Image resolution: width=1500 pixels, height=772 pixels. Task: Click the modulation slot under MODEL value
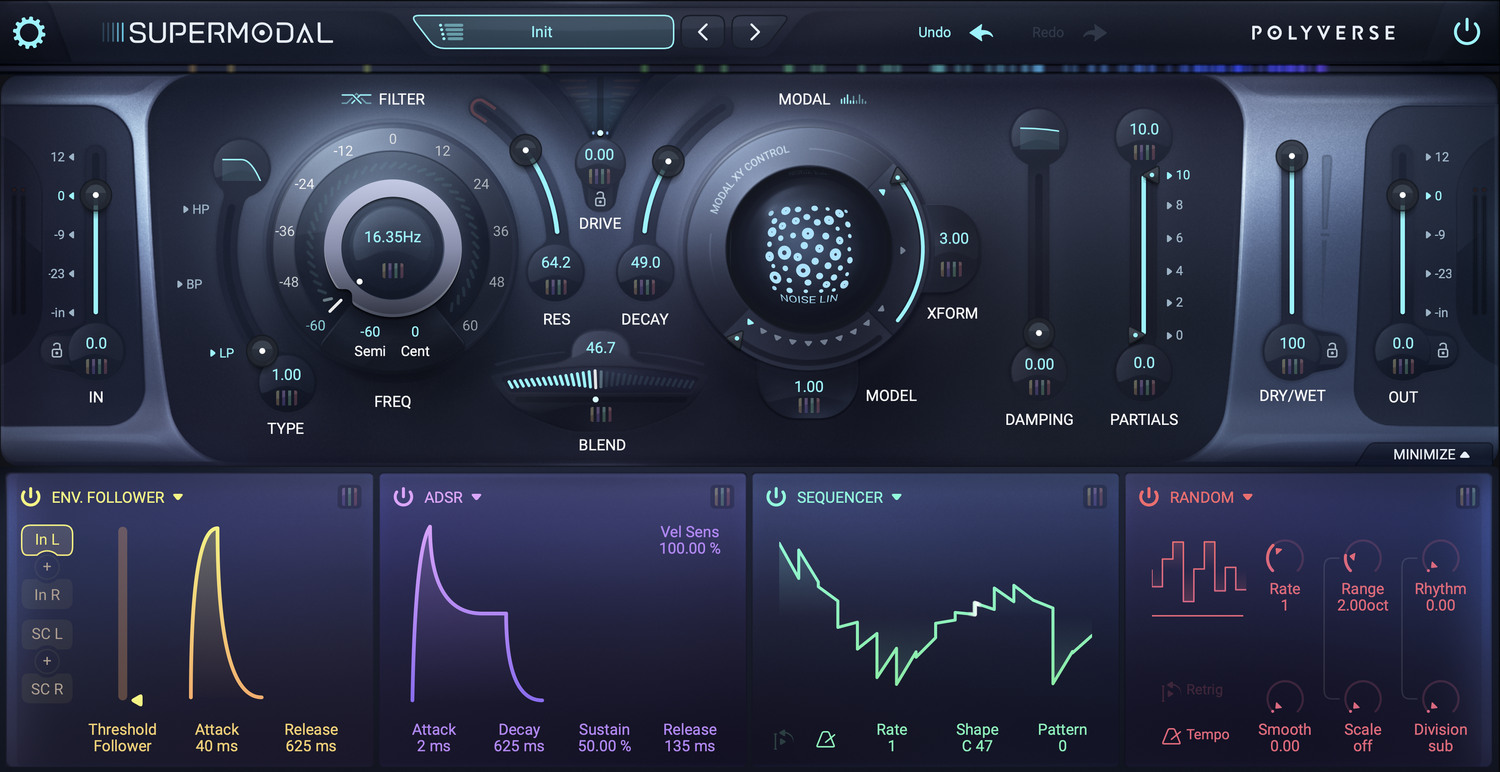coord(809,405)
